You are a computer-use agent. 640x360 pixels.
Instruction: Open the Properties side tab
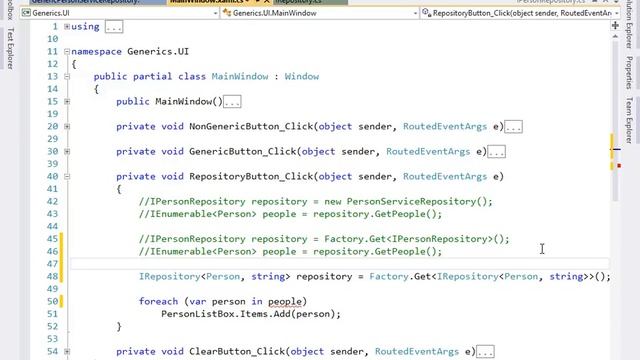click(629, 73)
